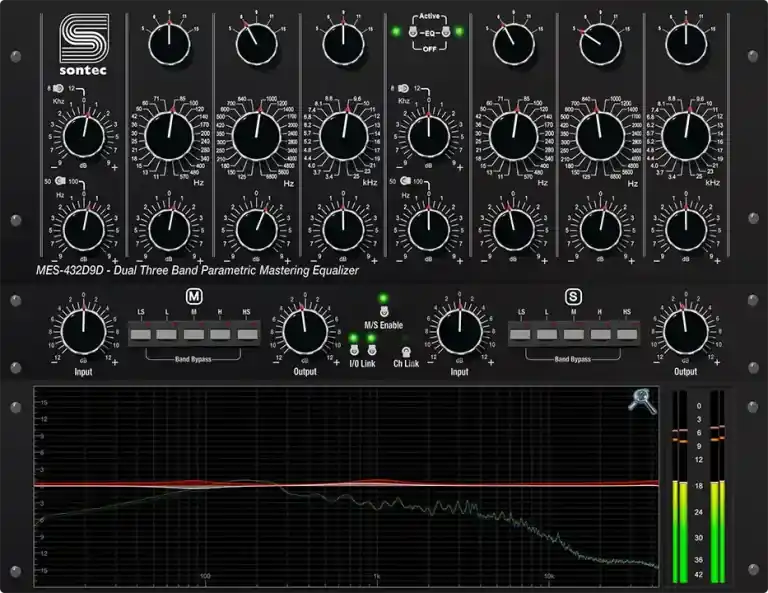The height and width of the screenshot is (593, 768).
Task: Click the left channel high band kHz frequency knob
Action: point(343,137)
